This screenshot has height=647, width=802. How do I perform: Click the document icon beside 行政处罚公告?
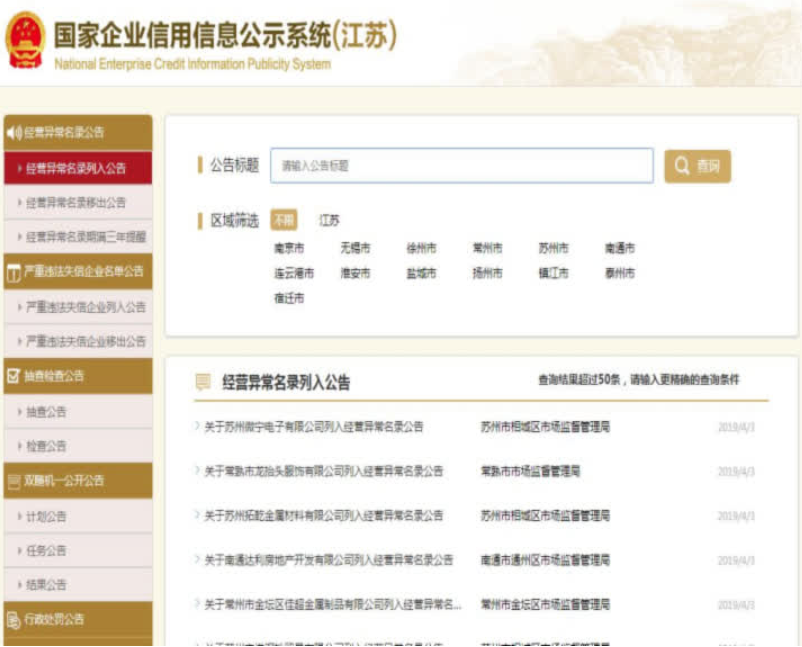(x=13, y=619)
